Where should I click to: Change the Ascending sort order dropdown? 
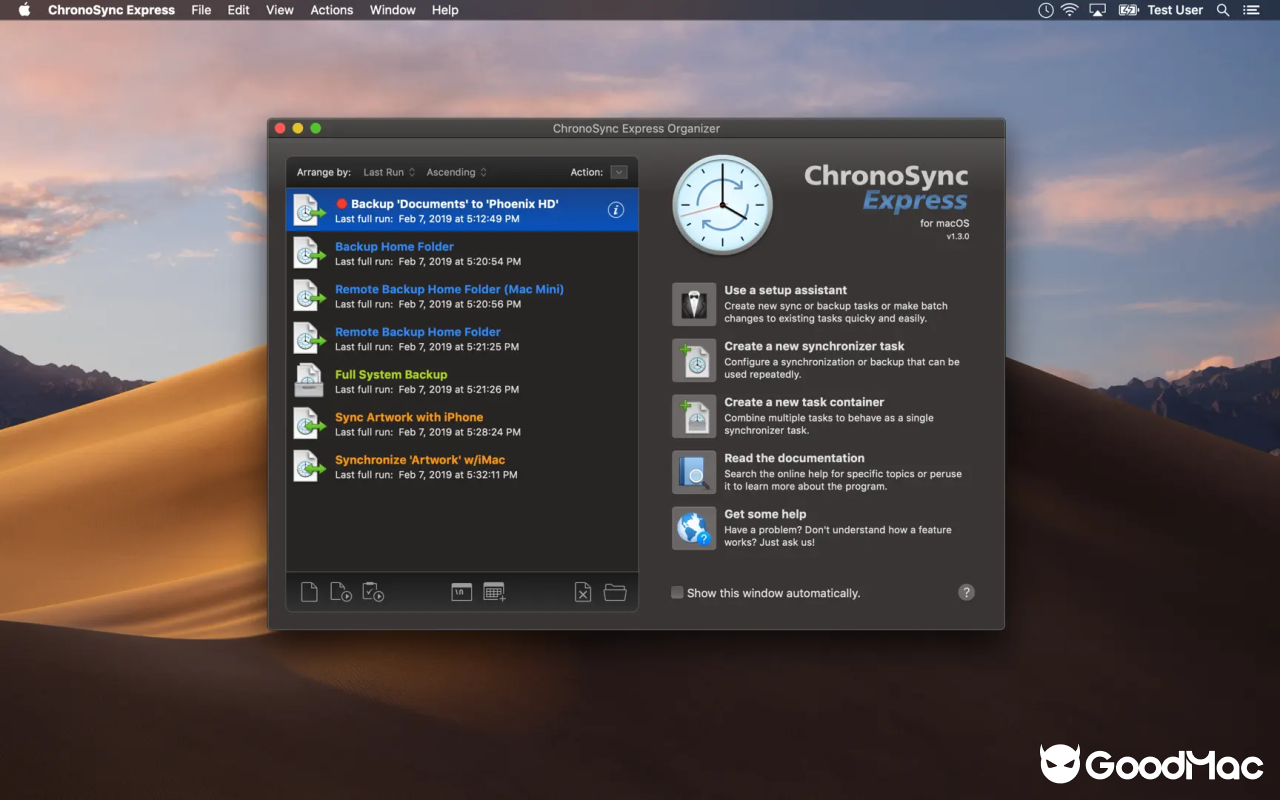456,171
